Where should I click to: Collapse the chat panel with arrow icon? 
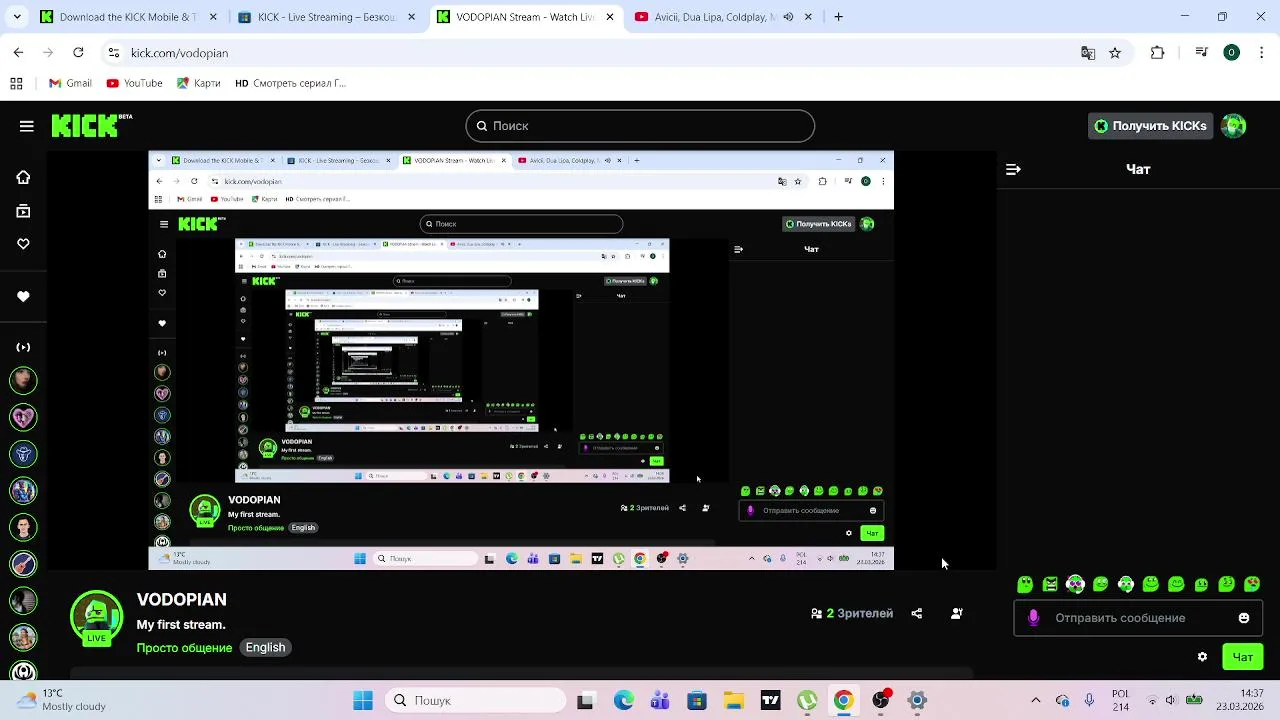coord(1013,169)
